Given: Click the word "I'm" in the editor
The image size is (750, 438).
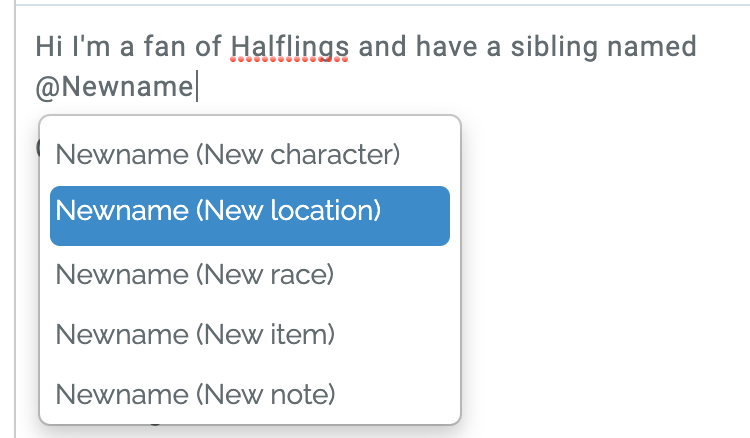Looking at the screenshot, I should point(82,46).
